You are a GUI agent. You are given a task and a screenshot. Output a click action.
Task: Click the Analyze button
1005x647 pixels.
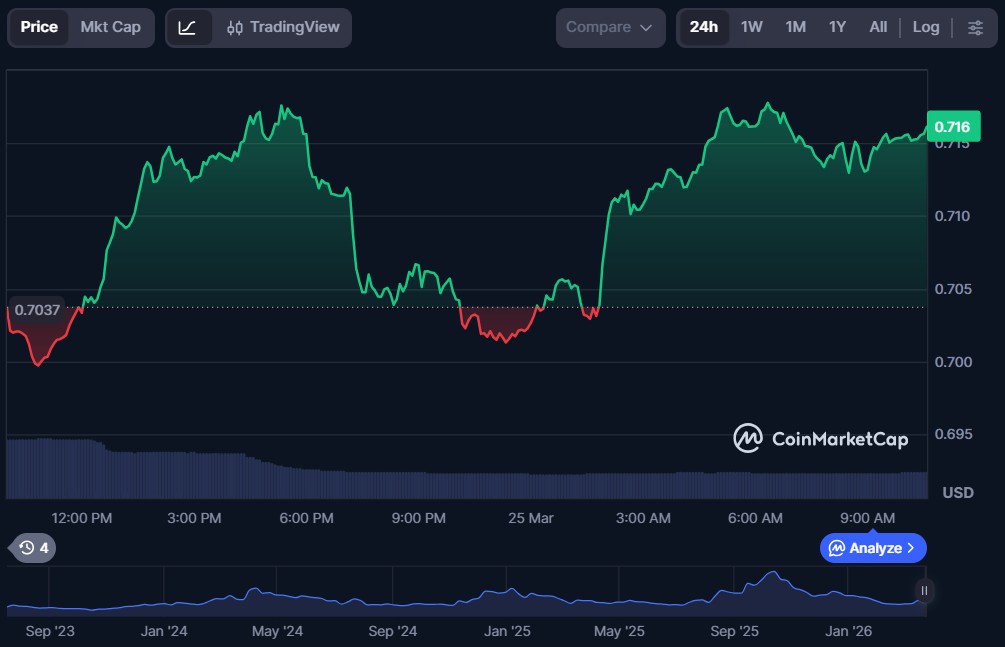[x=872, y=548]
